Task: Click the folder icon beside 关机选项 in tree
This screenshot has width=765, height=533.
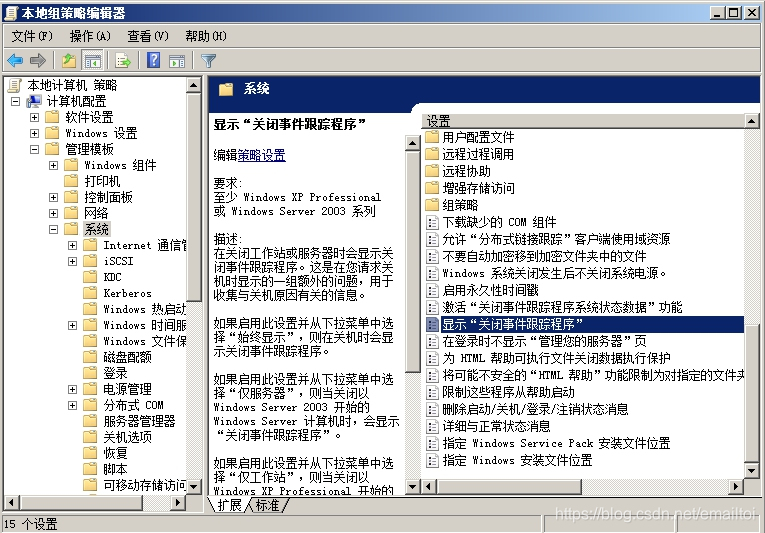Action: pyautogui.click(x=90, y=437)
